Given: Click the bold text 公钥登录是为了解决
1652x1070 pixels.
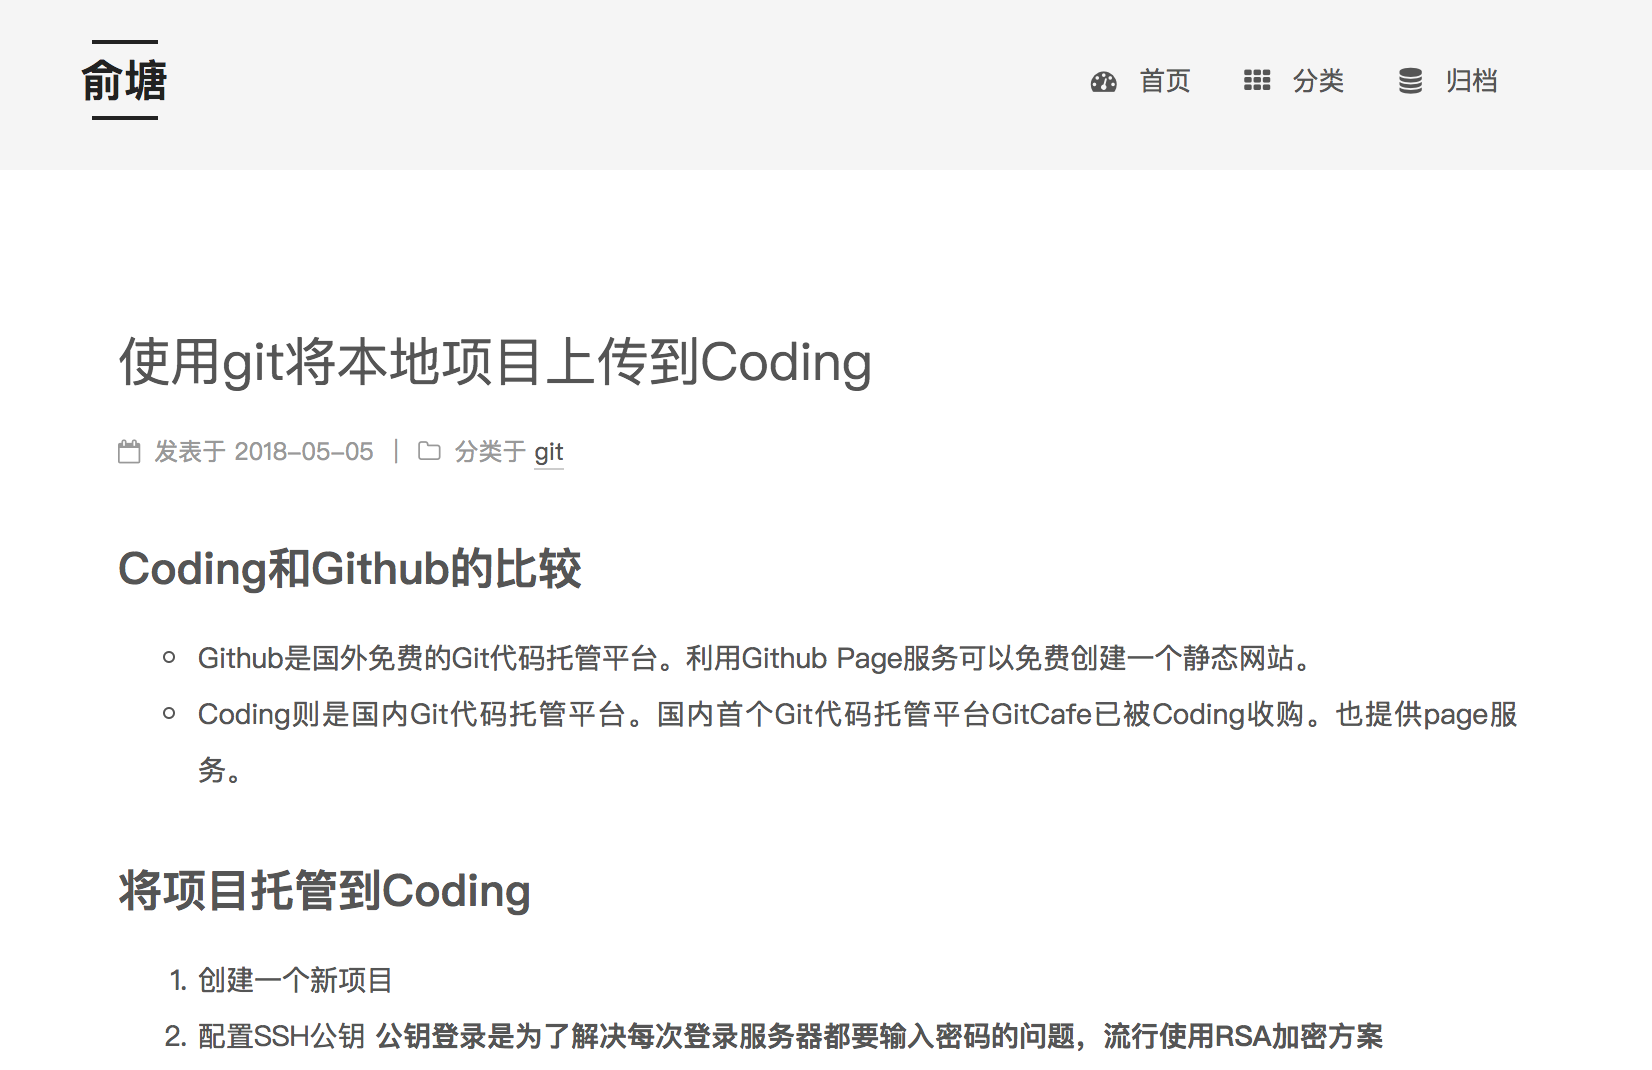Looking at the screenshot, I should [879, 1036].
